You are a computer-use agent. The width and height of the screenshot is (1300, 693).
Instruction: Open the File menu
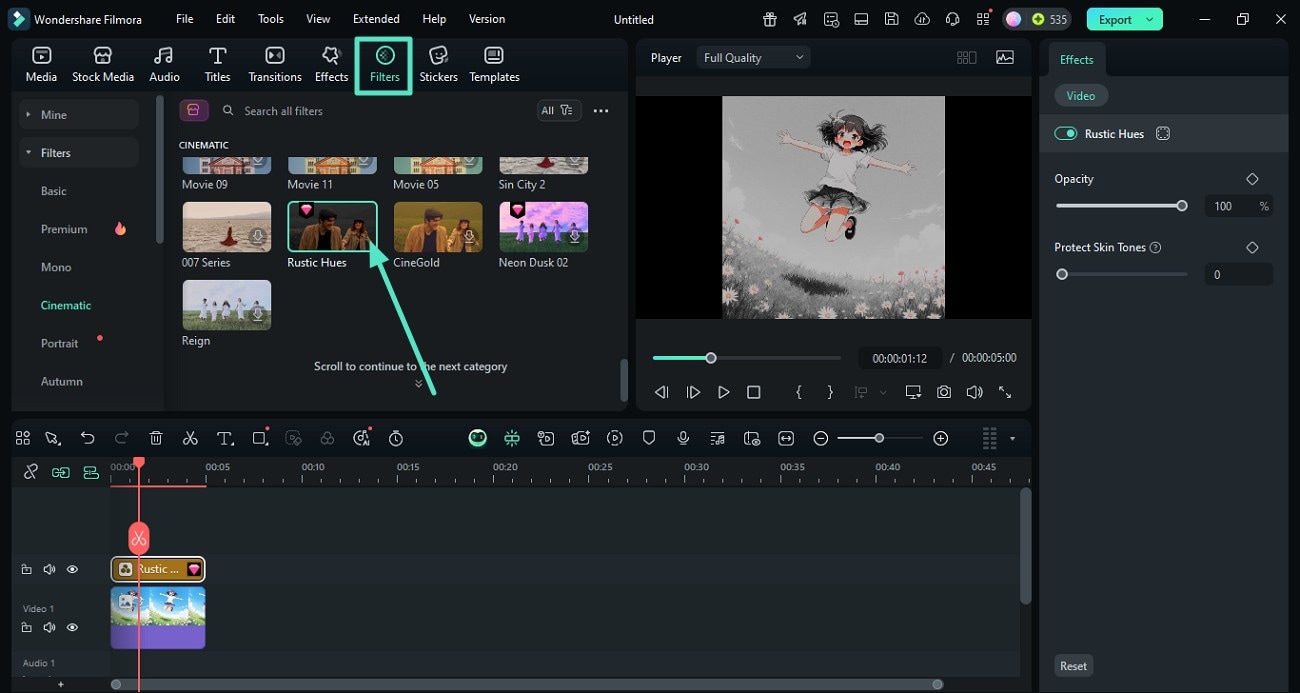[x=185, y=19]
